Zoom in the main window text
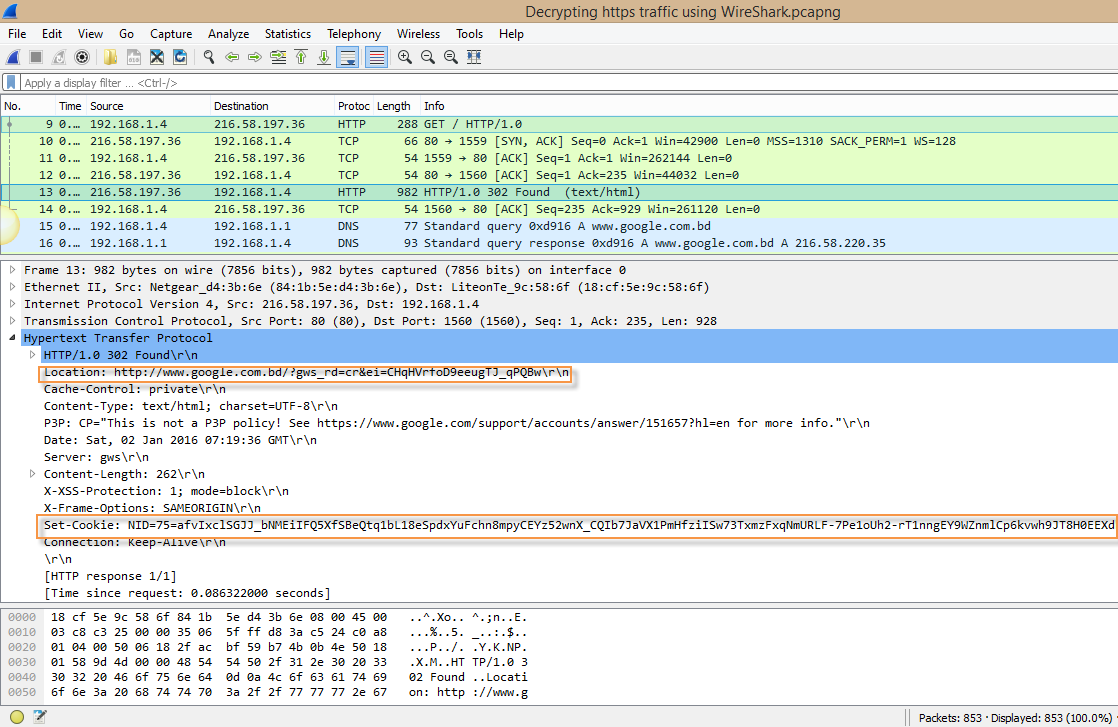Viewport: 1118px width, 727px height. coord(404,57)
